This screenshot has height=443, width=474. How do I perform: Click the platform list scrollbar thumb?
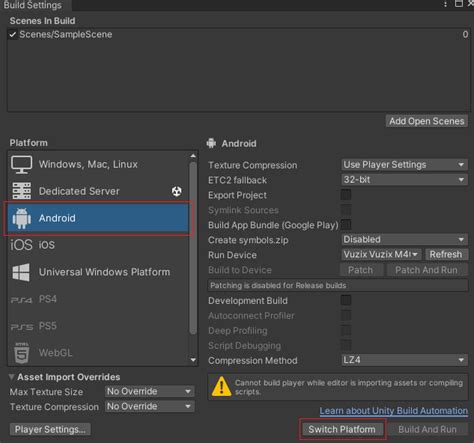(193, 248)
